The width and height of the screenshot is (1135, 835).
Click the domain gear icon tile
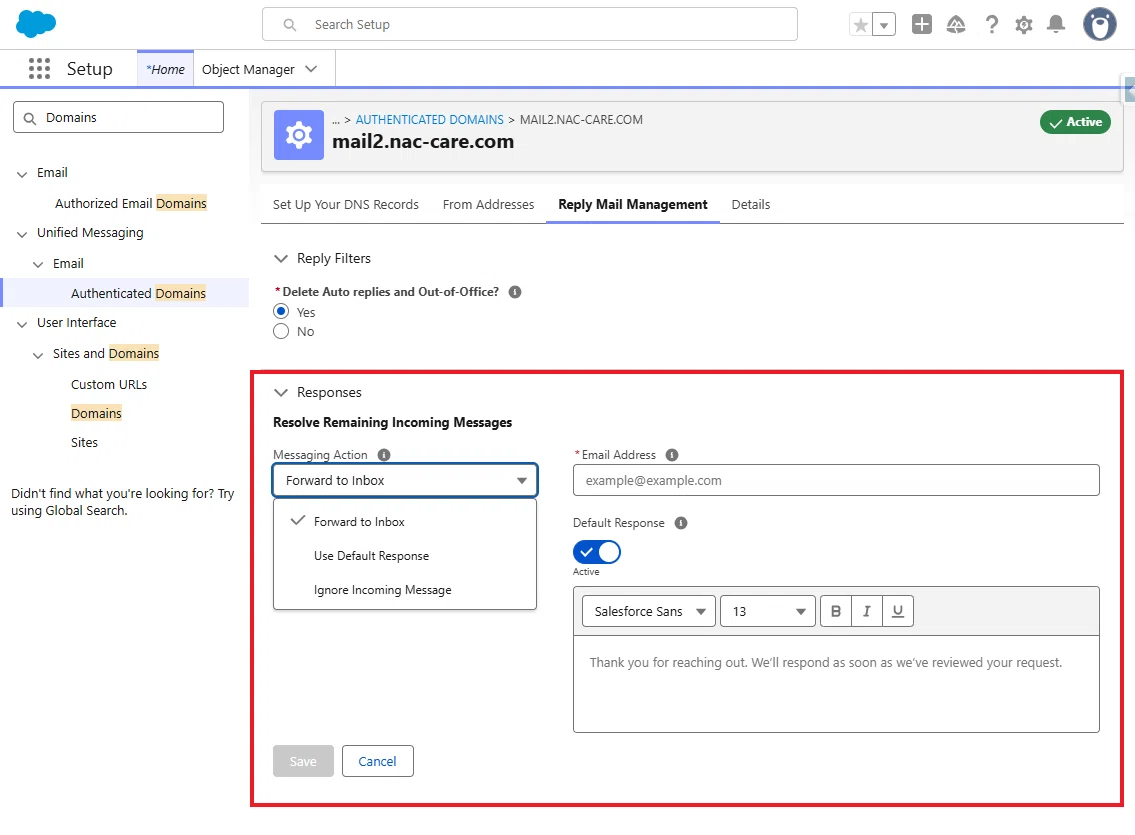pyautogui.click(x=299, y=135)
